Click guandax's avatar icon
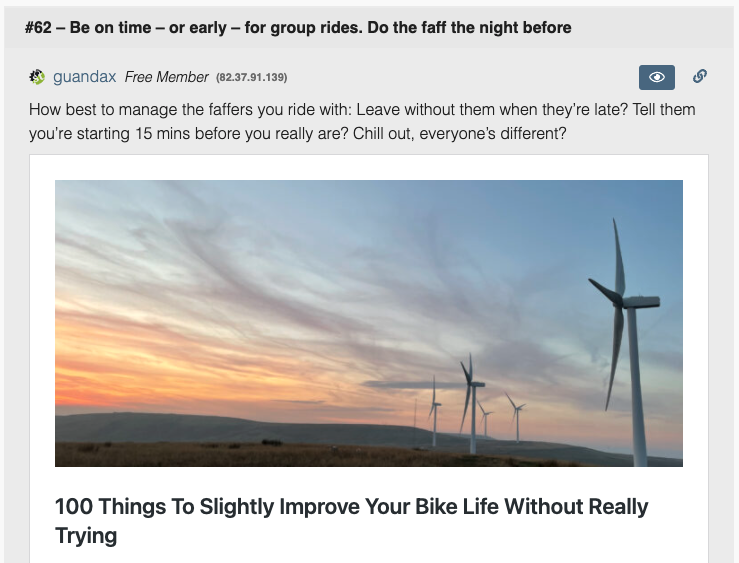Viewport: 739px width, 563px height. (x=38, y=77)
